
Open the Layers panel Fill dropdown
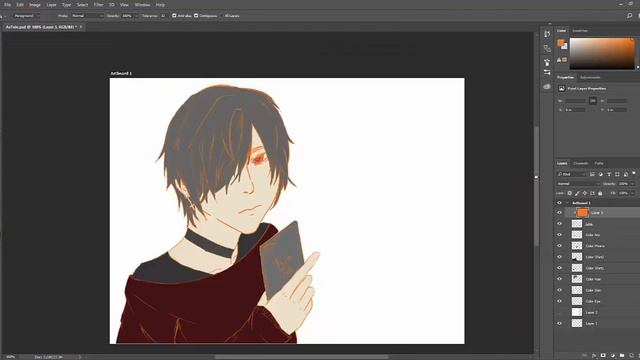click(x=633, y=193)
